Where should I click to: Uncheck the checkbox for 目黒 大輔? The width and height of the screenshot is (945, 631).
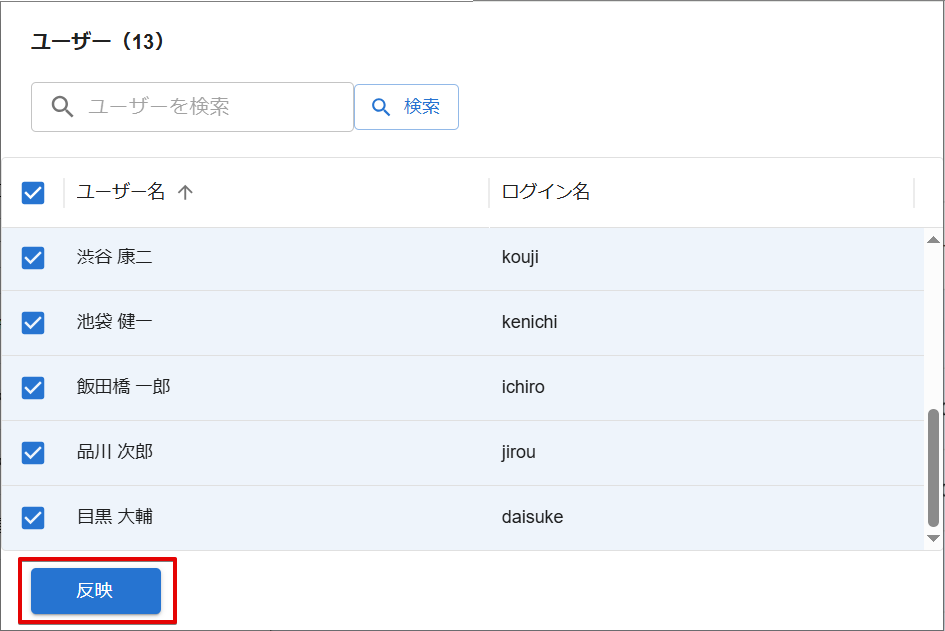33,518
